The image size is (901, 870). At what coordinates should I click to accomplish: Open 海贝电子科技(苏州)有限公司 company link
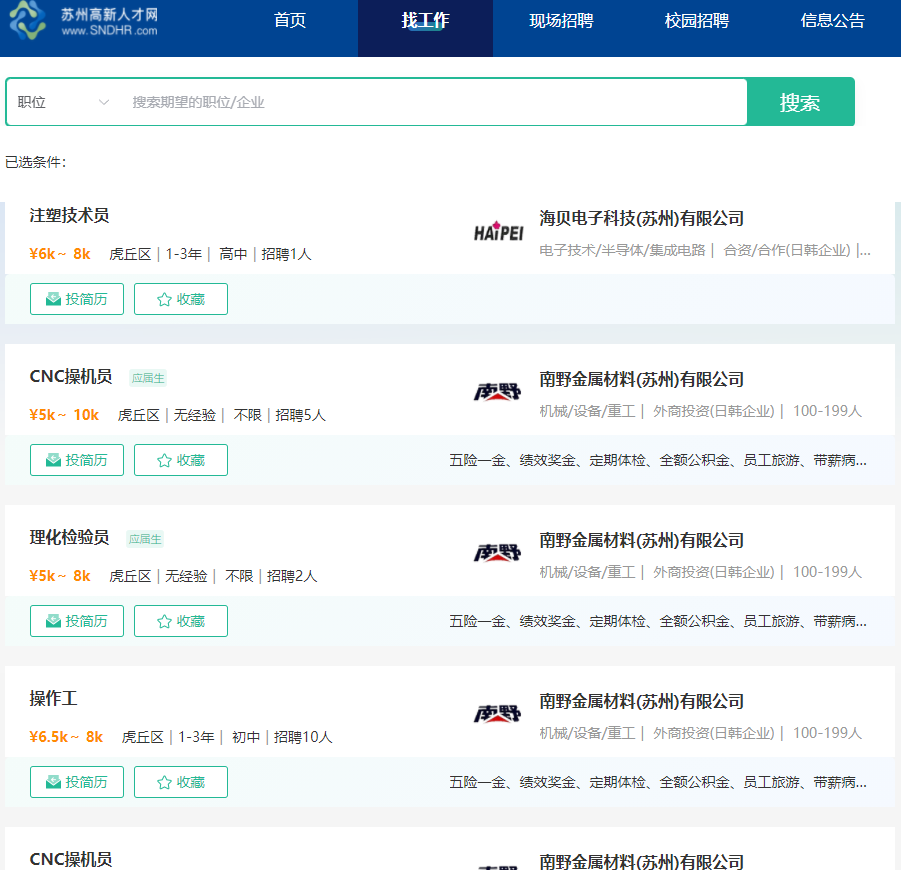[x=642, y=218]
